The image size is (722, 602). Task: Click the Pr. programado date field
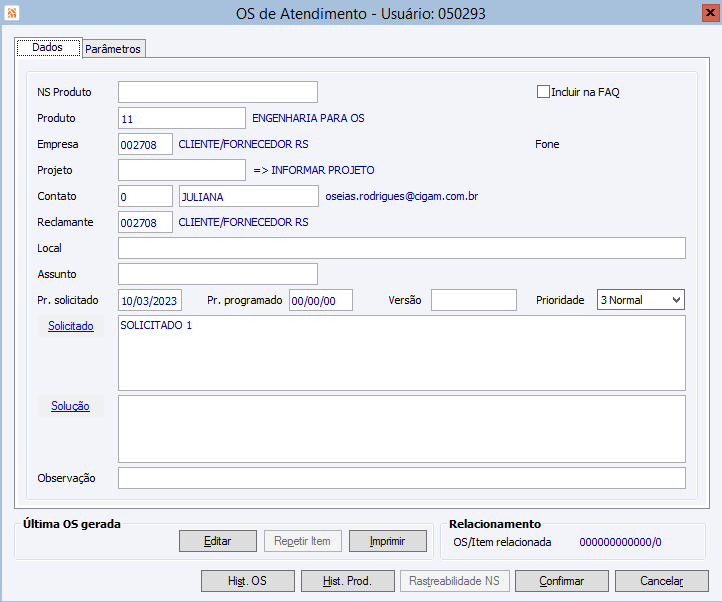pos(321,300)
